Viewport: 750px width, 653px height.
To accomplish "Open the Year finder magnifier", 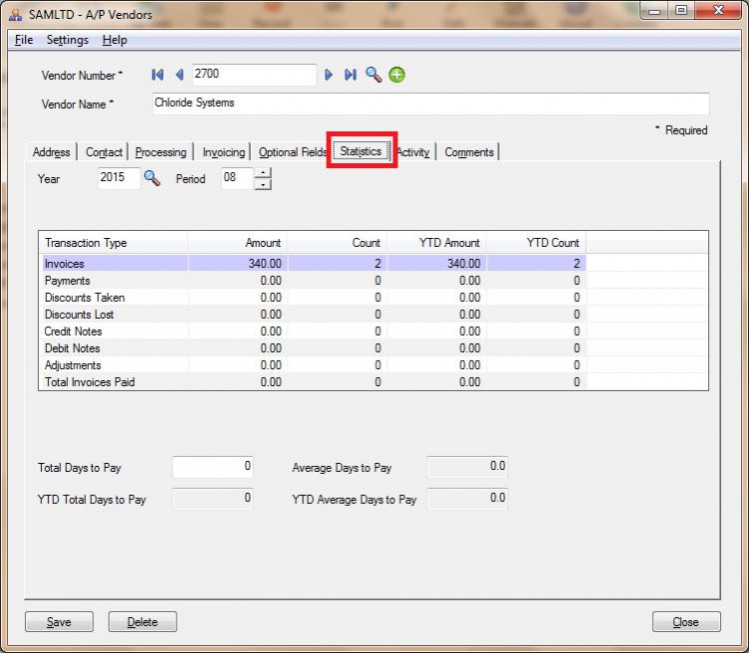I will (x=152, y=178).
